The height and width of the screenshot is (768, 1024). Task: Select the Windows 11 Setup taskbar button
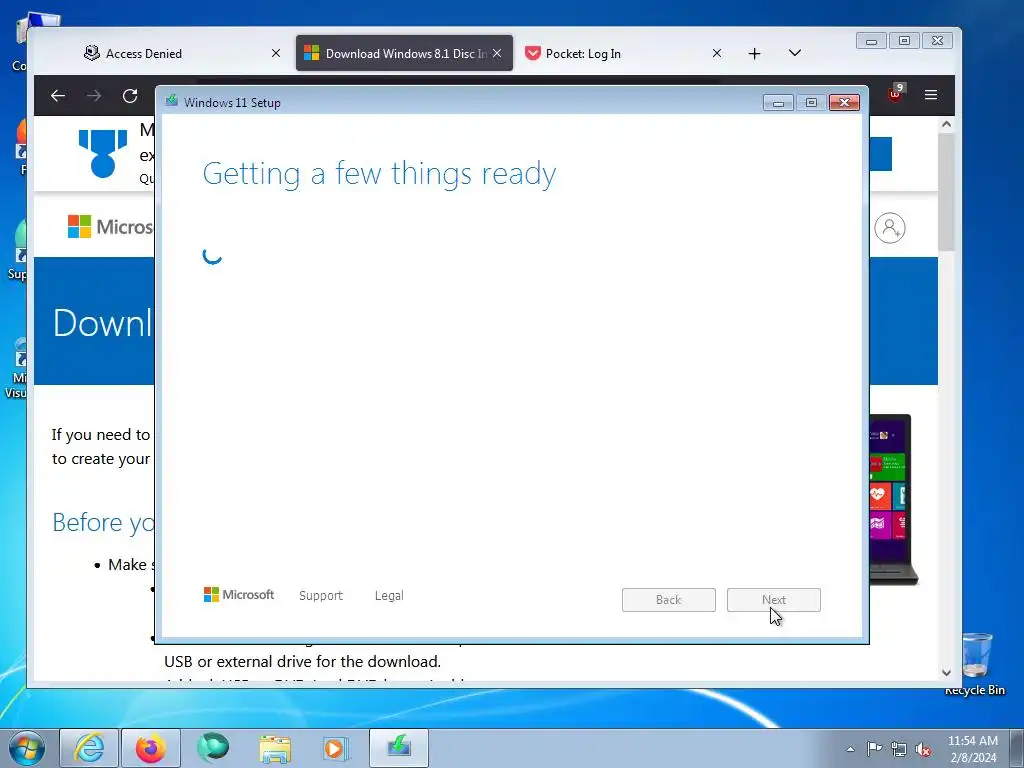point(399,748)
